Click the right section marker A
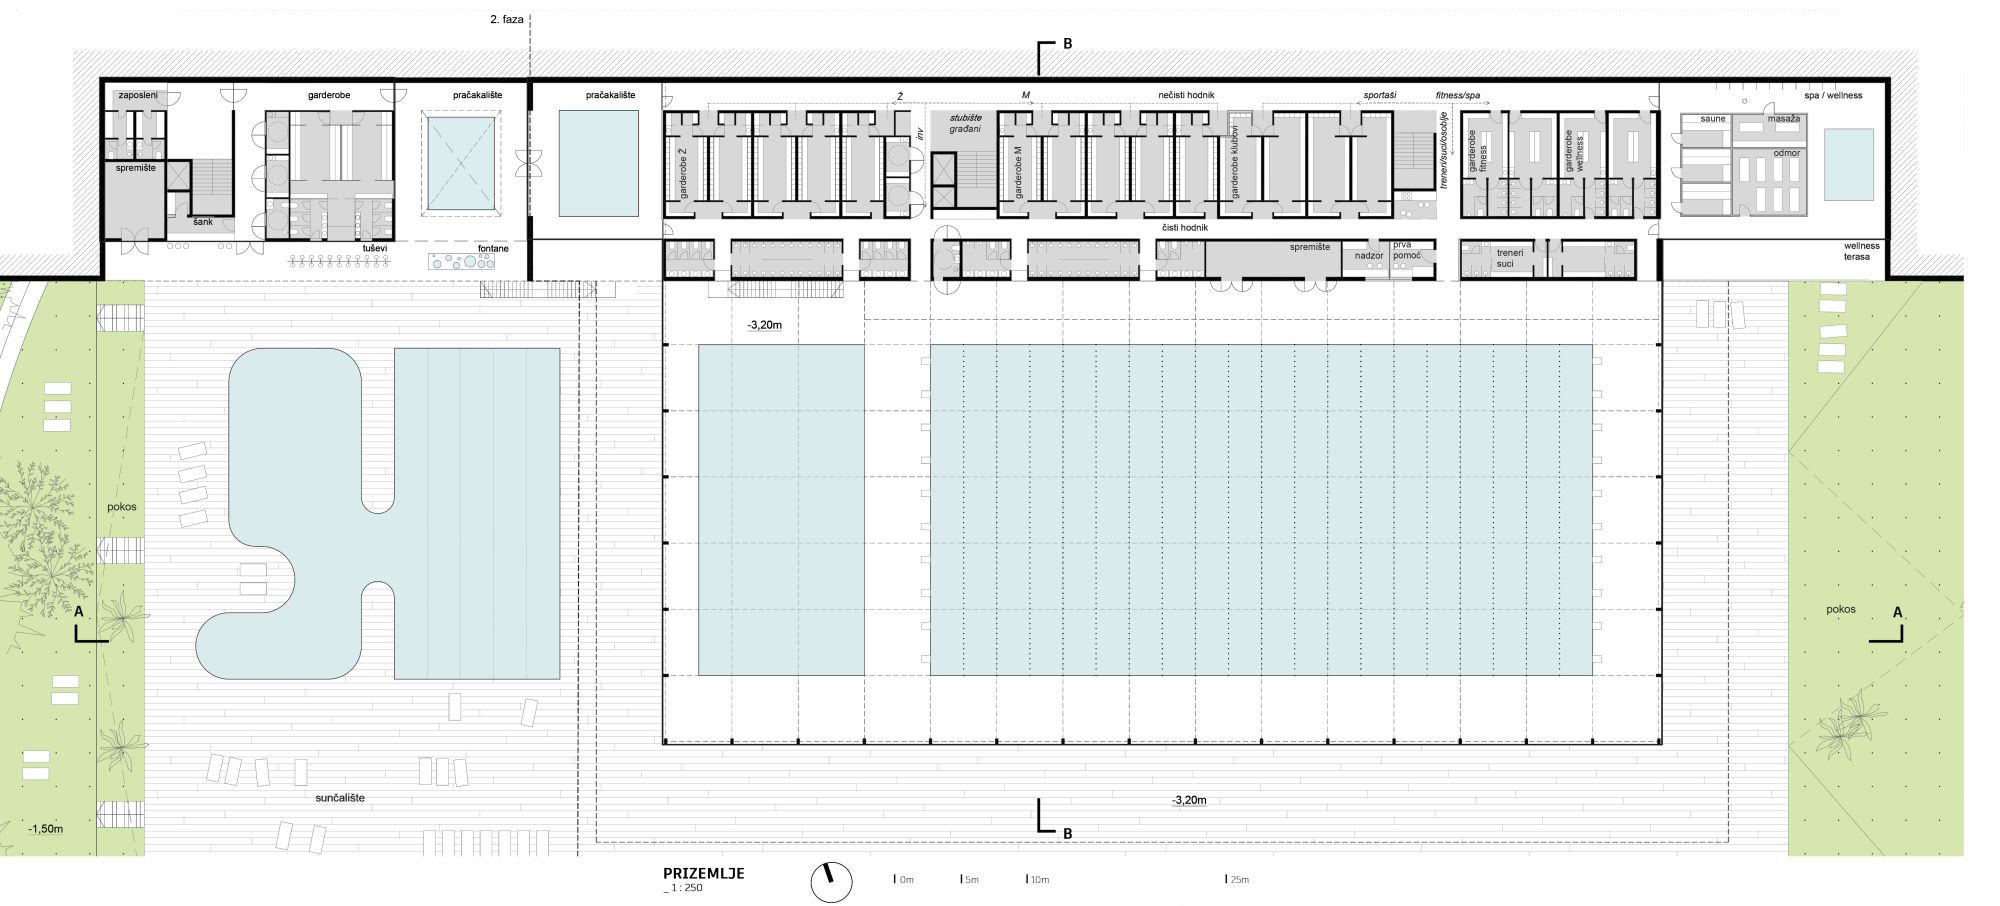The width and height of the screenshot is (2000, 906). [x=1897, y=612]
